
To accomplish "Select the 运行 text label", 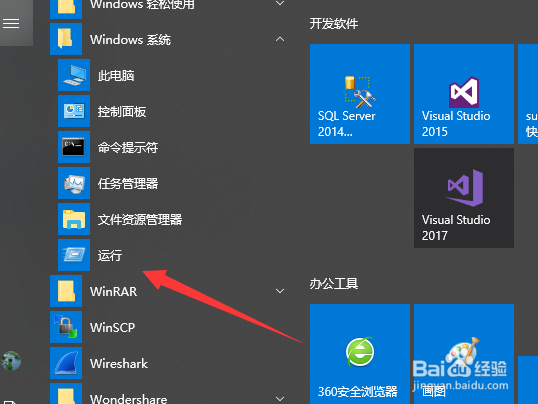I will 110,256.
